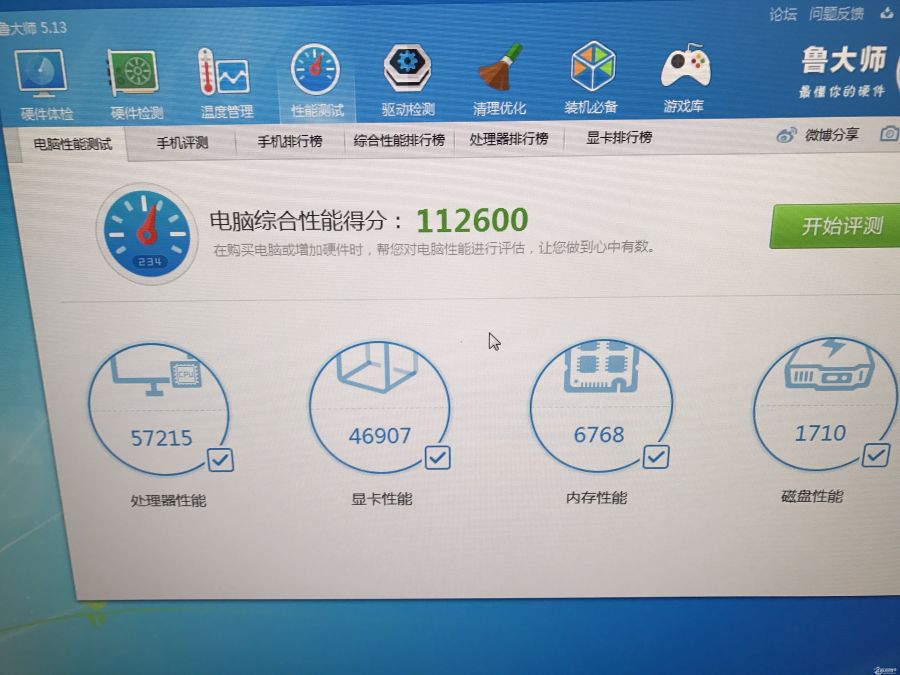Click the 显卡性能 label
The height and width of the screenshot is (675, 900).
pos(382,499)
